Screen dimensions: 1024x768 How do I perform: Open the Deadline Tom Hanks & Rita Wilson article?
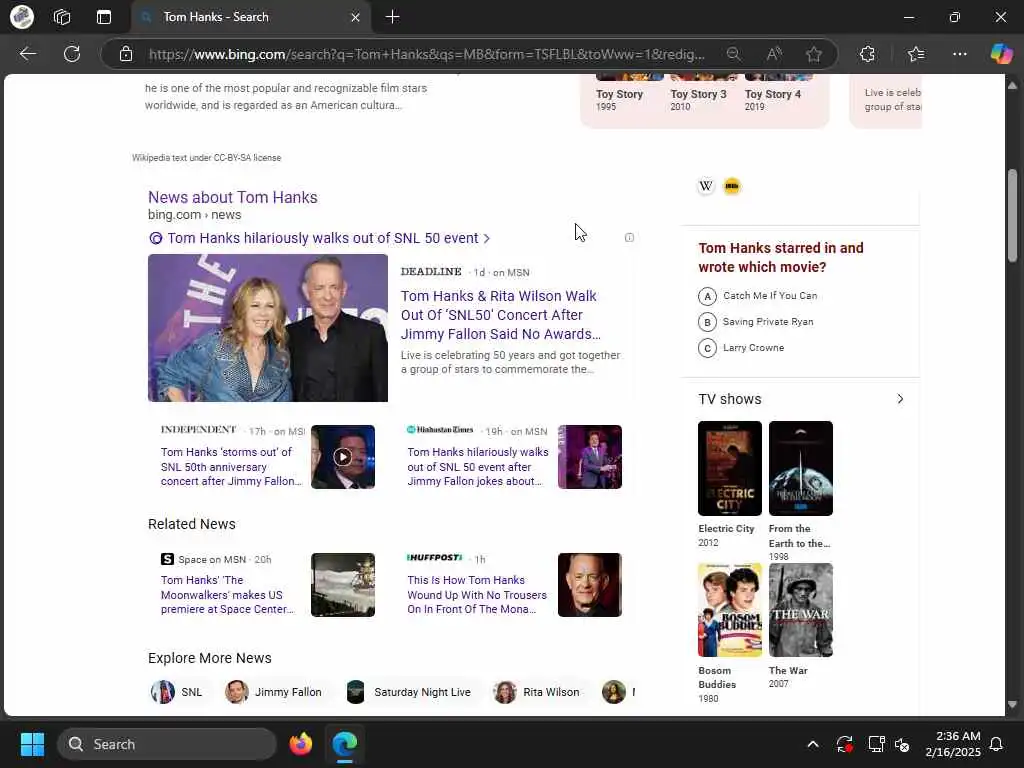click(x=501, y=315)
